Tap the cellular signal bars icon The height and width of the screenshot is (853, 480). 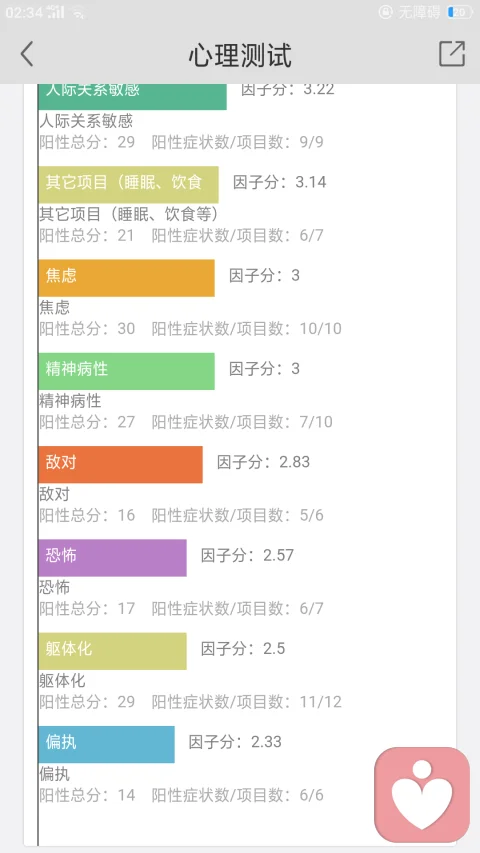point(56,11)
